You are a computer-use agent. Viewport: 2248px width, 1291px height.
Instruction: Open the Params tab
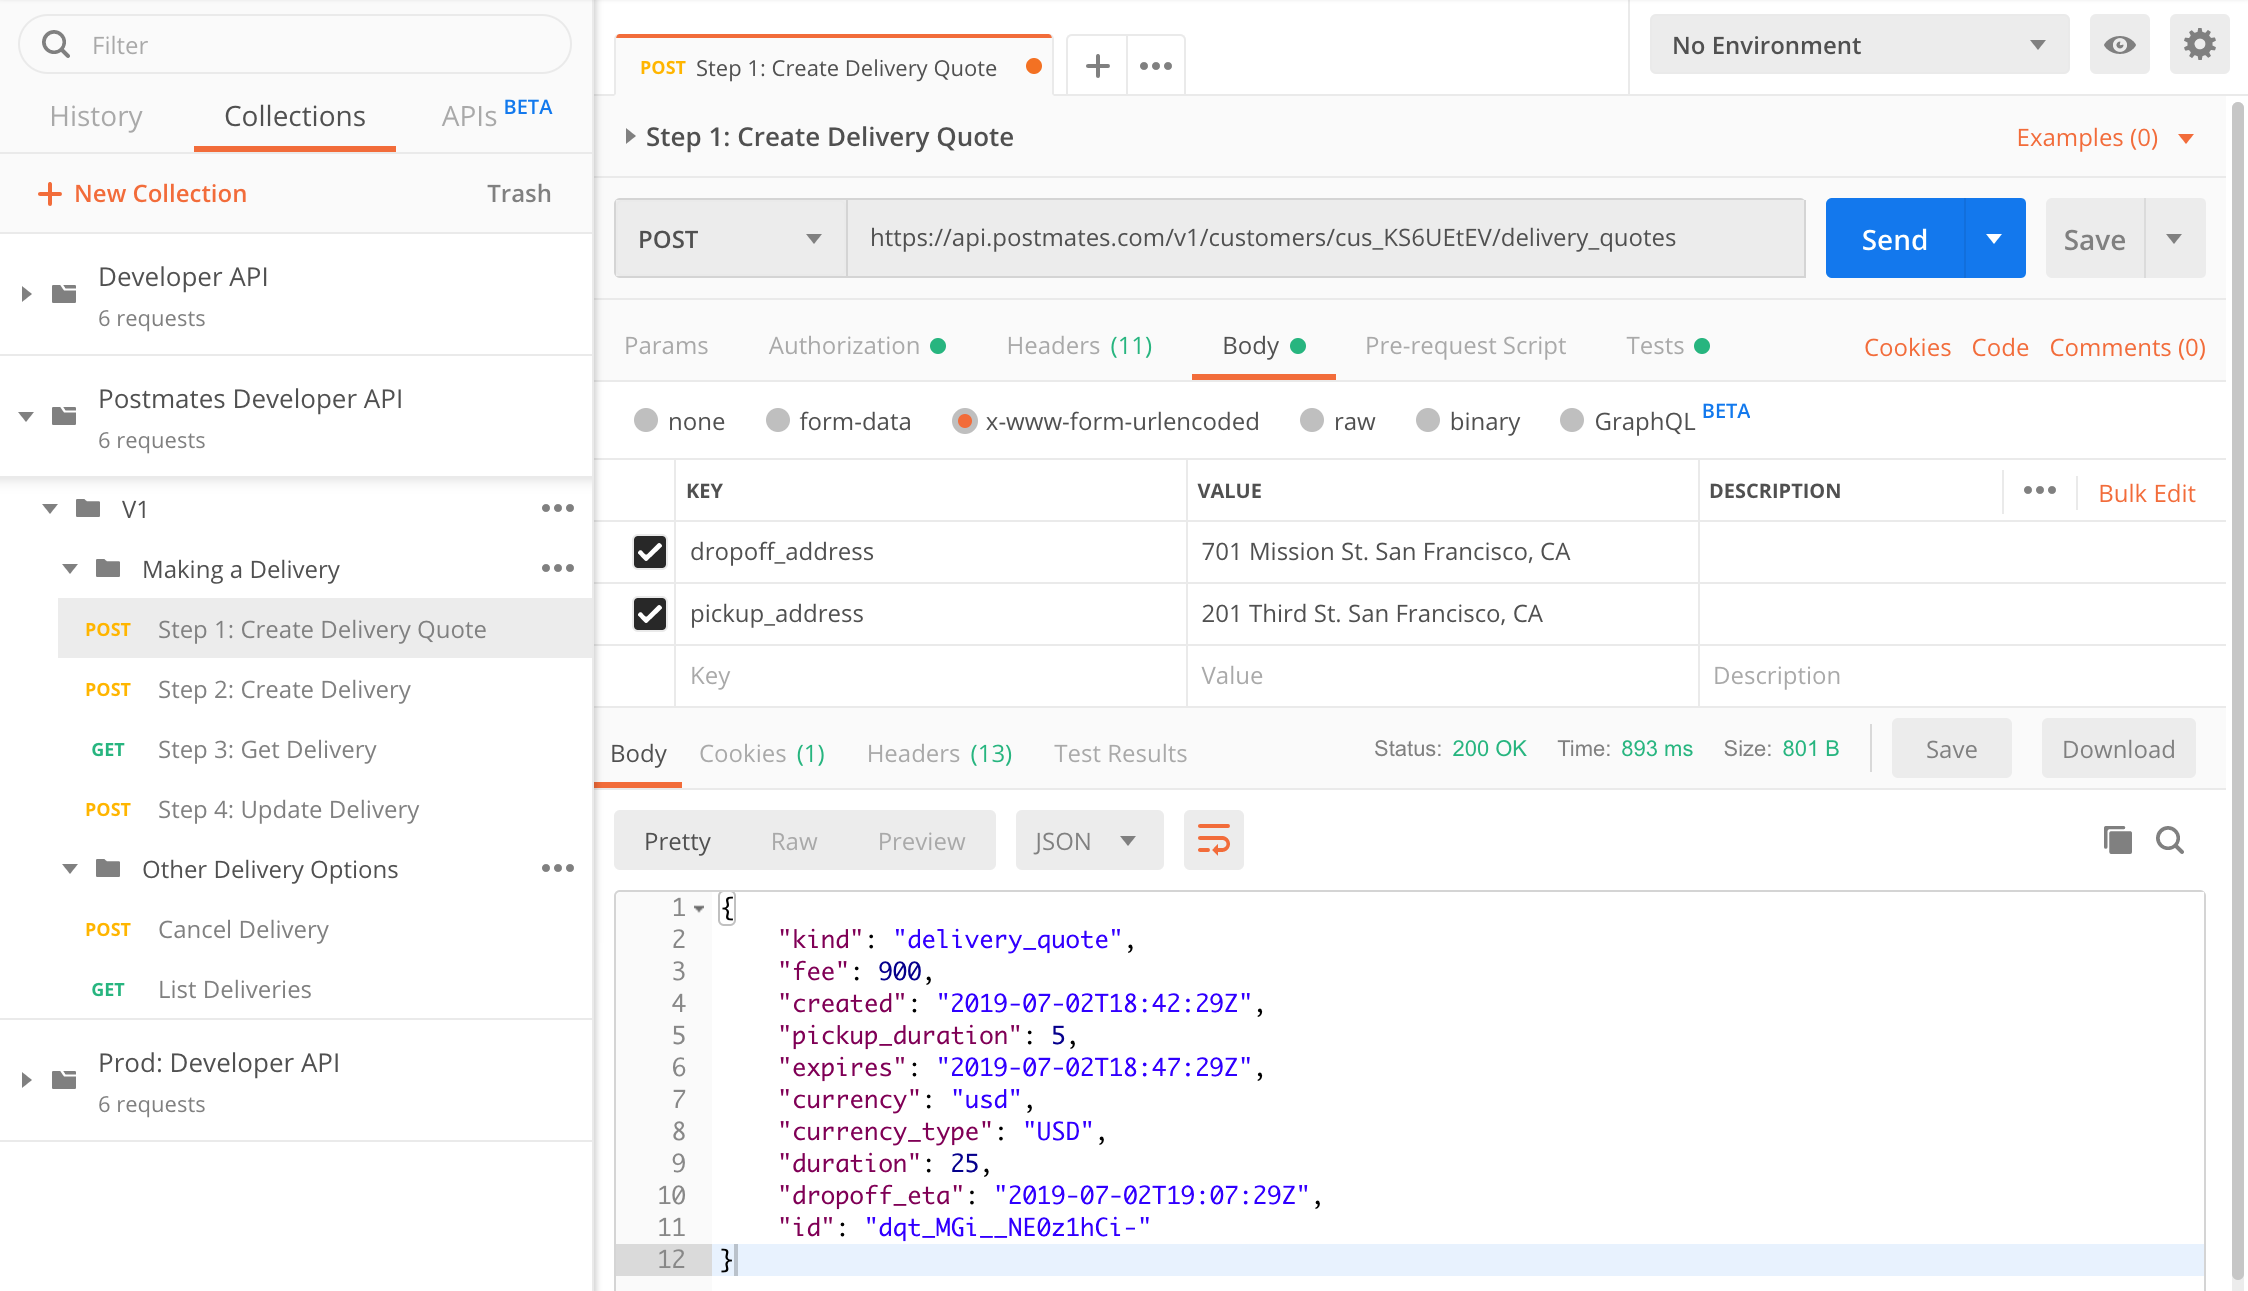point(666,345)
